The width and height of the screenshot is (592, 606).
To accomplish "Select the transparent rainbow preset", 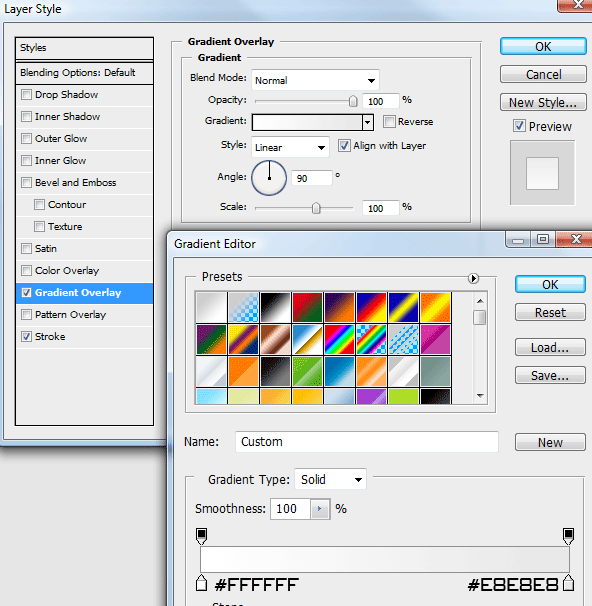I will coord(371,339).
